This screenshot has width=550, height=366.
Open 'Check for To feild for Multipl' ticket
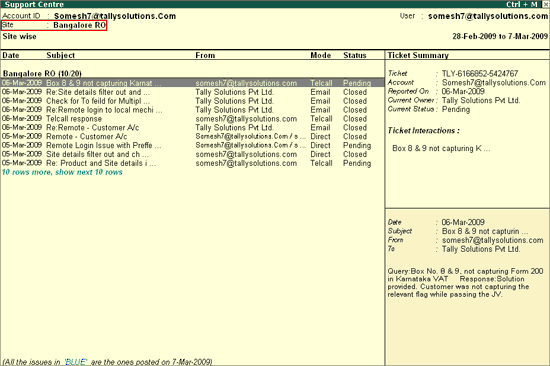click(x=192, y=101)
